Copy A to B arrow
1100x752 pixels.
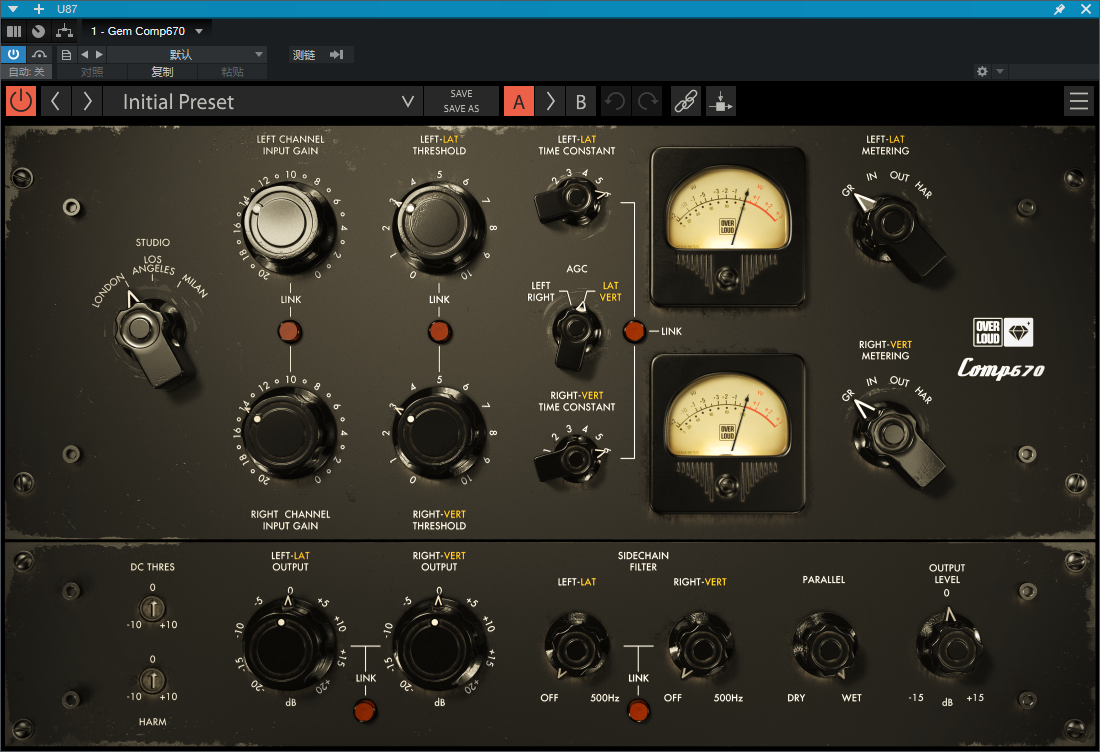pyautogui.click(x=550, y=102)
